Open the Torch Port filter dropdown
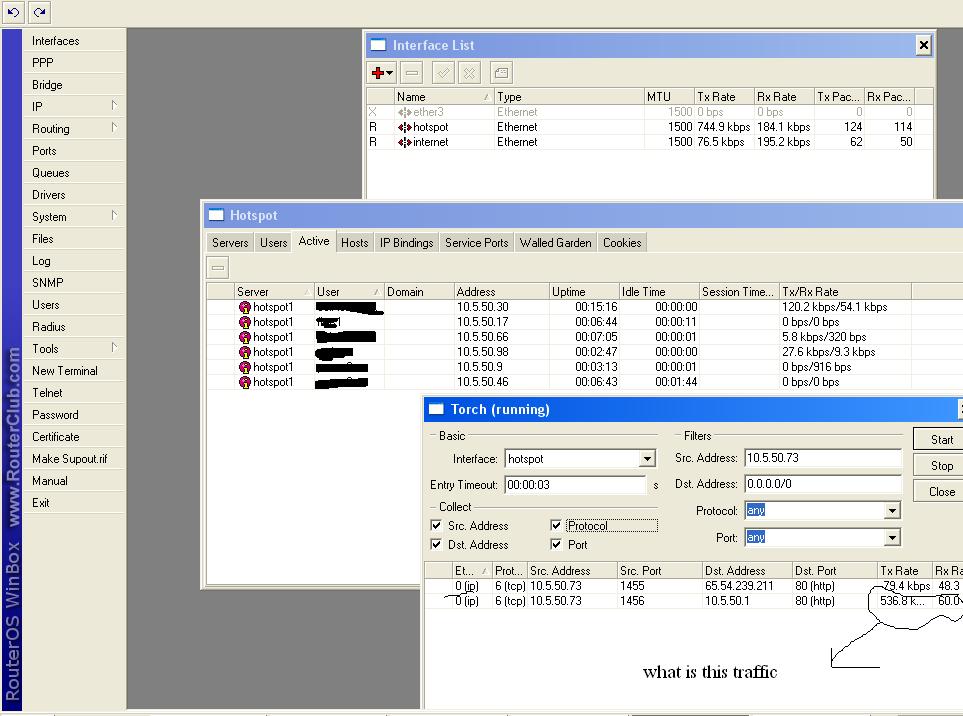 coord(892,538)
